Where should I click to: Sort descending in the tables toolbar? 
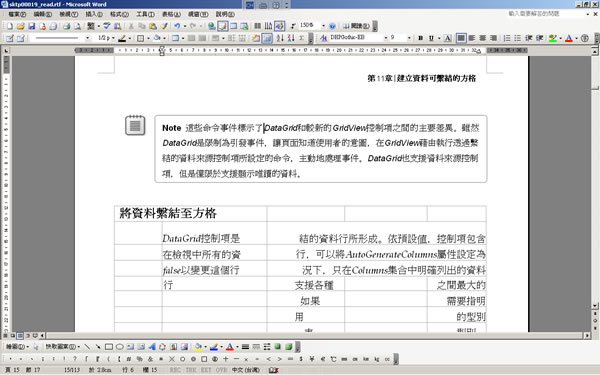click(291, 38)
